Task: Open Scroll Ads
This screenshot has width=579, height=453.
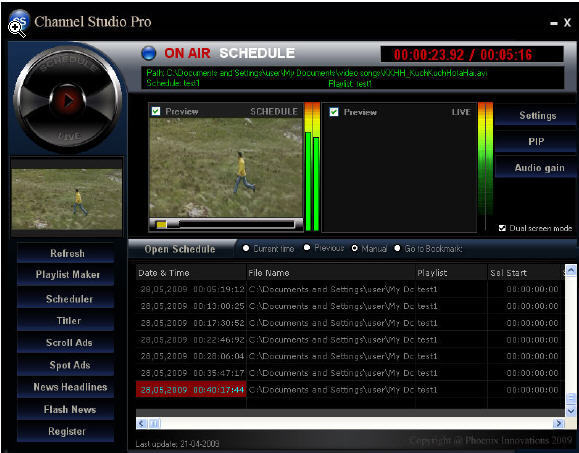Action: [x=66, y=343]
